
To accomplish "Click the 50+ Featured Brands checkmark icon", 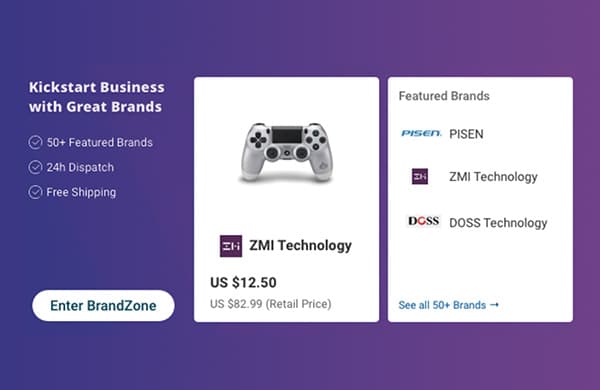I will pos(35,142).
